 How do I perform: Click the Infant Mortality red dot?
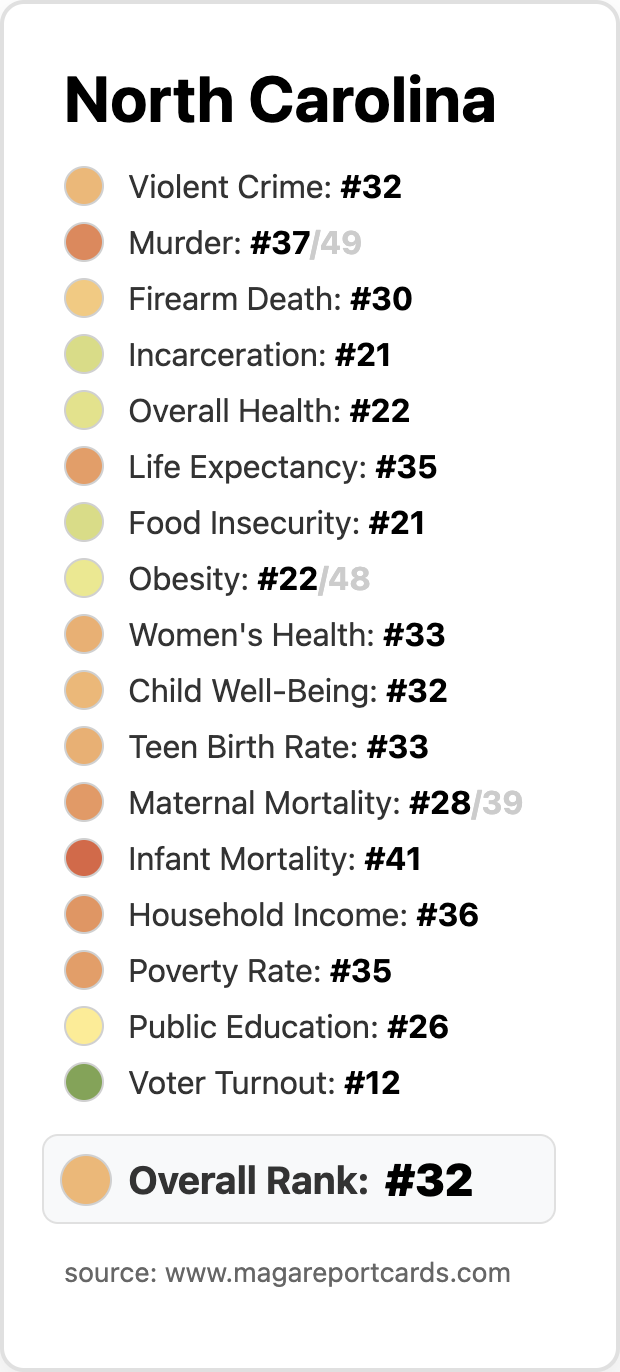[x=85, y=859]
